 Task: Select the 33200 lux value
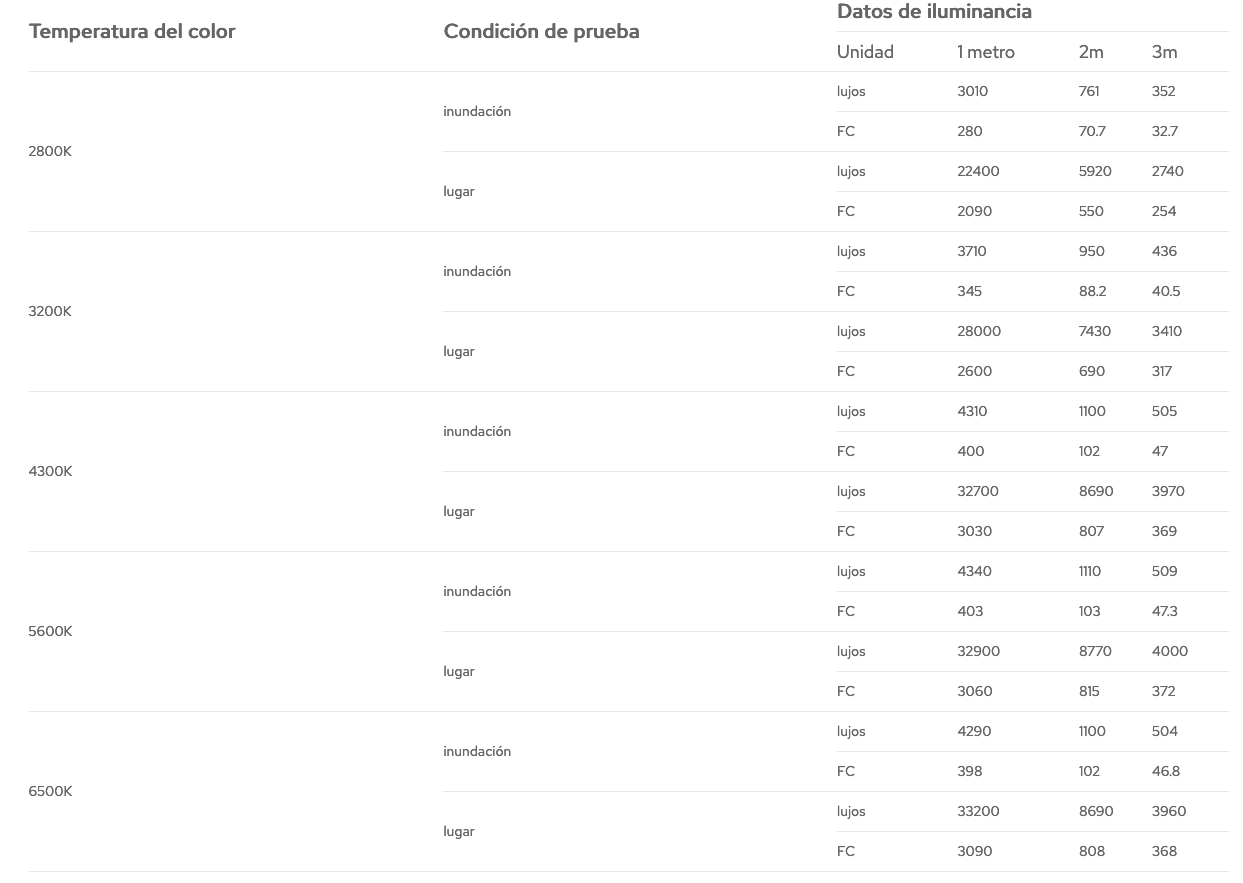(978, 811)
